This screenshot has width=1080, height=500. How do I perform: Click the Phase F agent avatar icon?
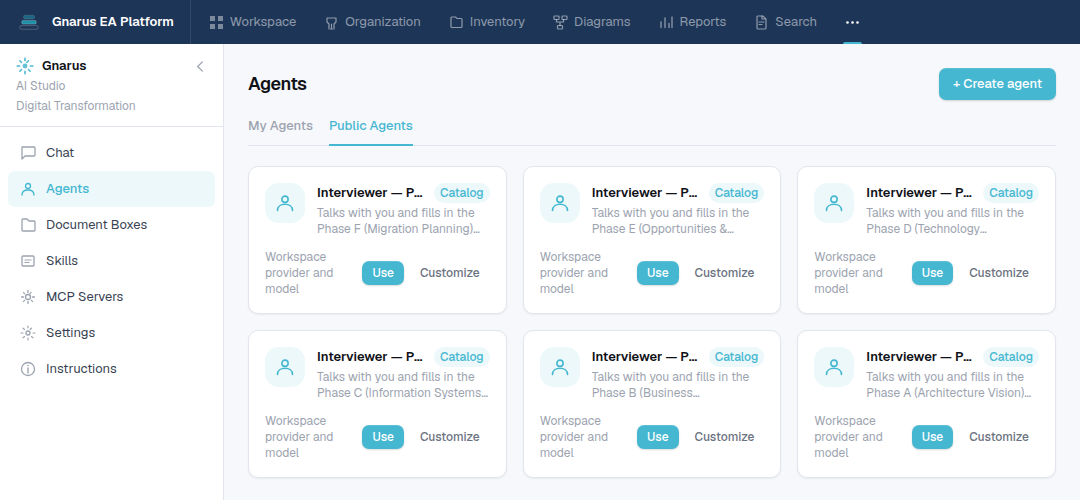coord(285,203)
